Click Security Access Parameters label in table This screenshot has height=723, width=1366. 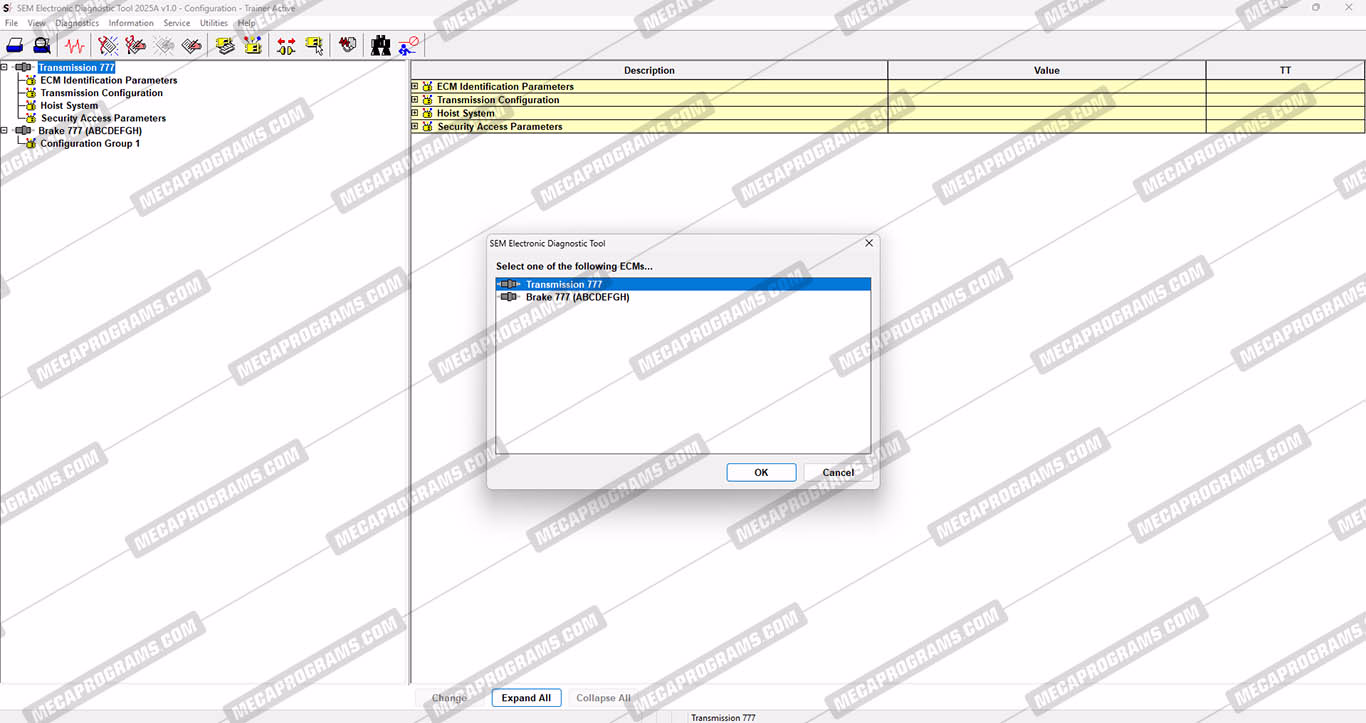click(500, 127)
